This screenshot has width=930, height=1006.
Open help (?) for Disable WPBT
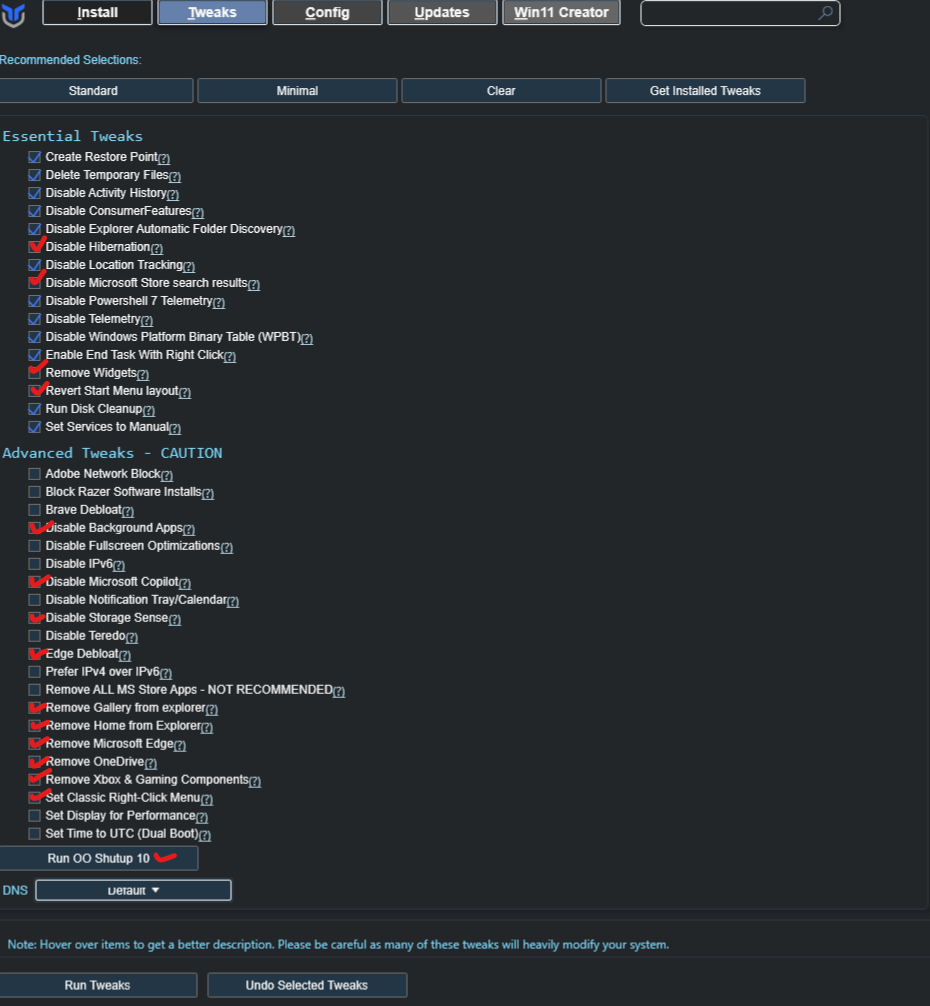(307, 338)
